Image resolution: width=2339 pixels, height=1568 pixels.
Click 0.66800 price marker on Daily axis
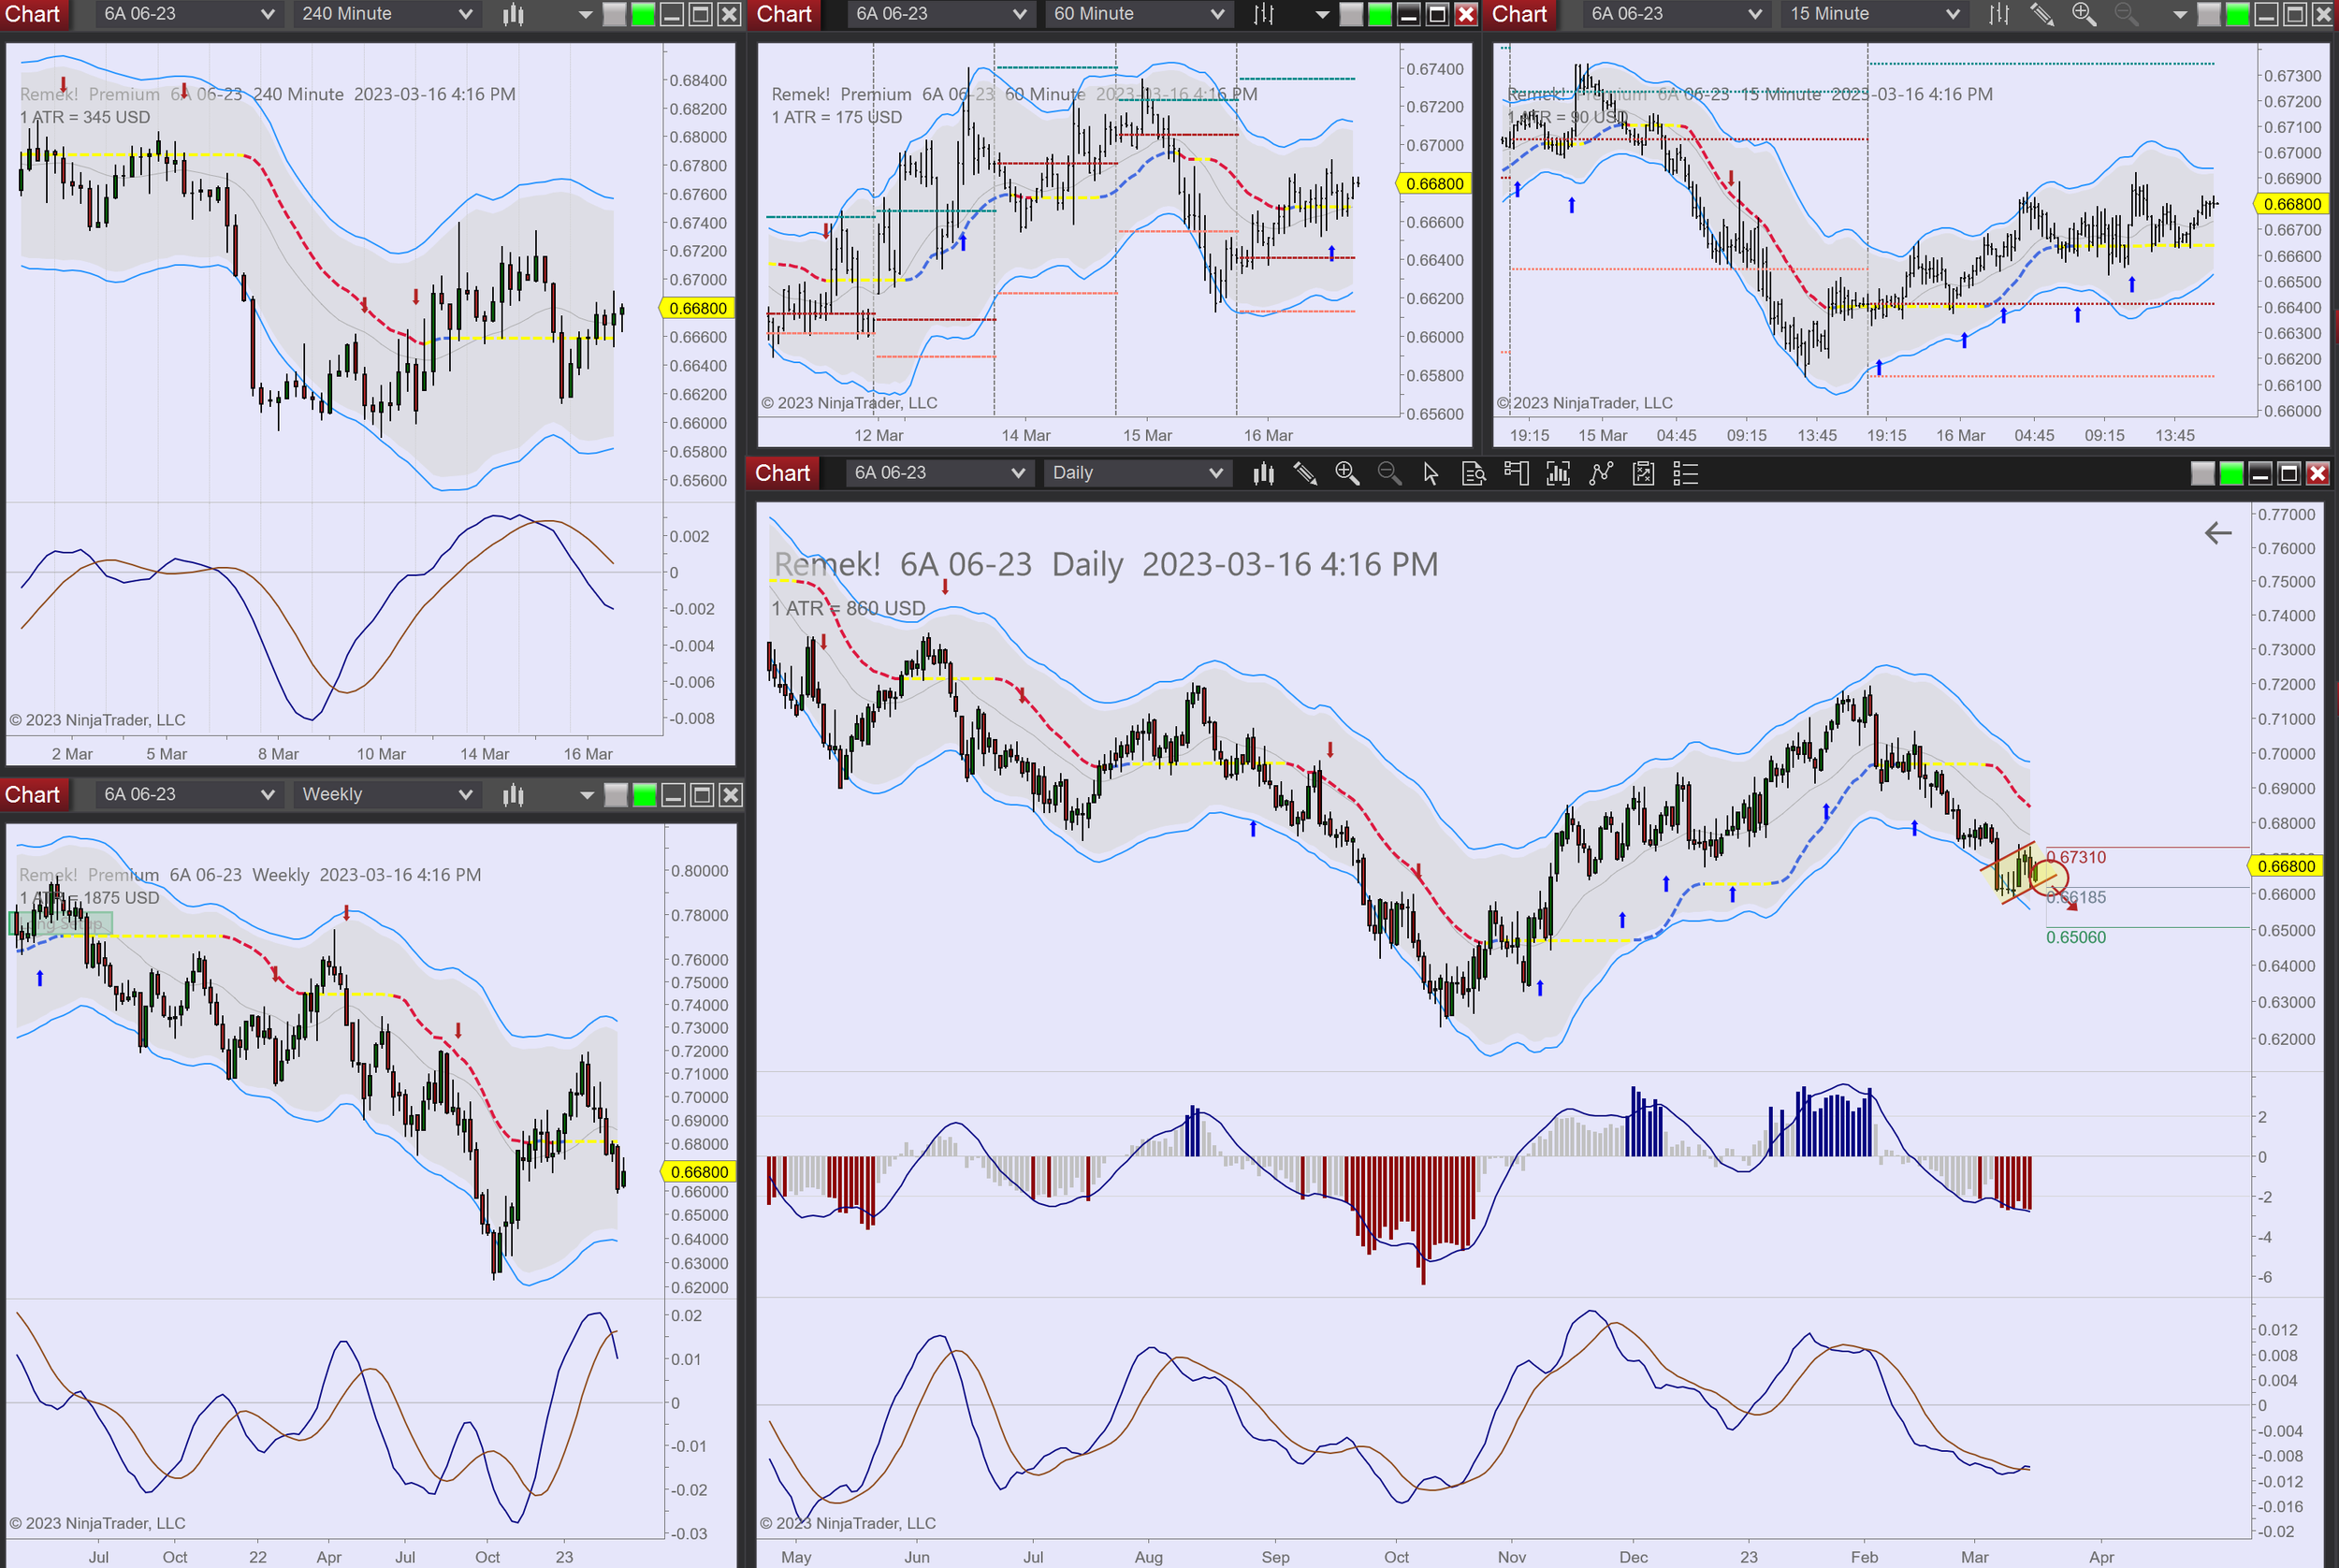2286,866
